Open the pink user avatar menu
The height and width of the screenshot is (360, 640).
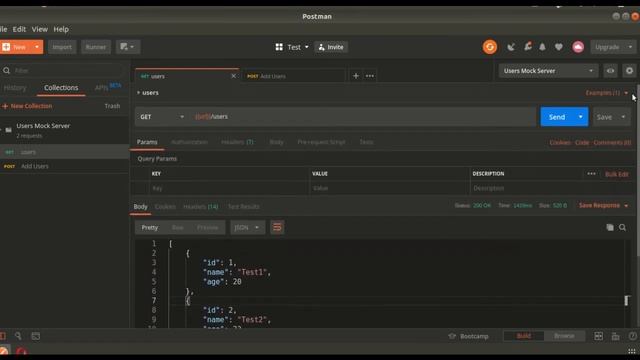tap(578, 47)
